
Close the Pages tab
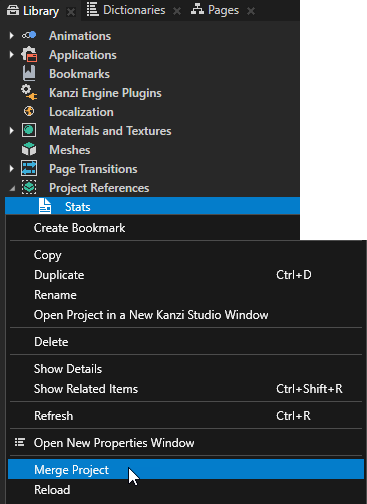(x=251, y=11)
